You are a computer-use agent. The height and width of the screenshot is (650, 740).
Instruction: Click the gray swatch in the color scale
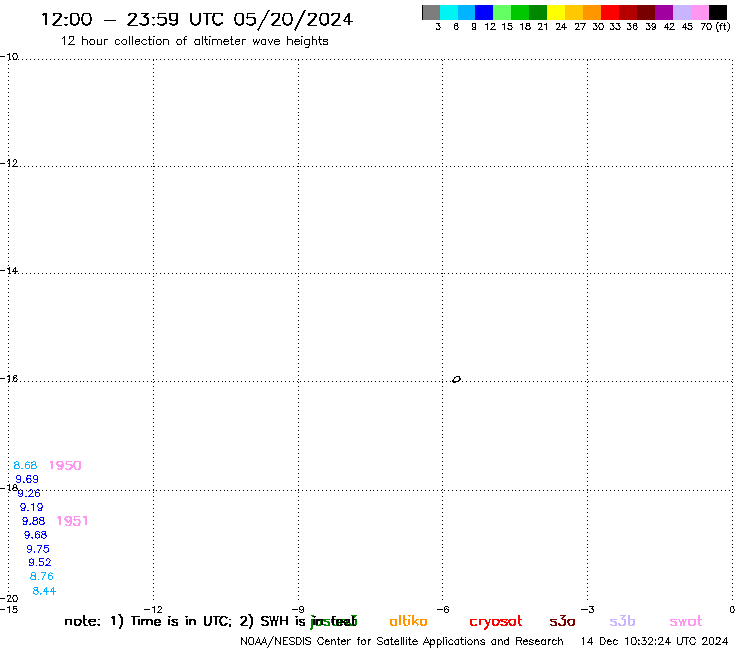pyautogui.click(x=431, y=12)
